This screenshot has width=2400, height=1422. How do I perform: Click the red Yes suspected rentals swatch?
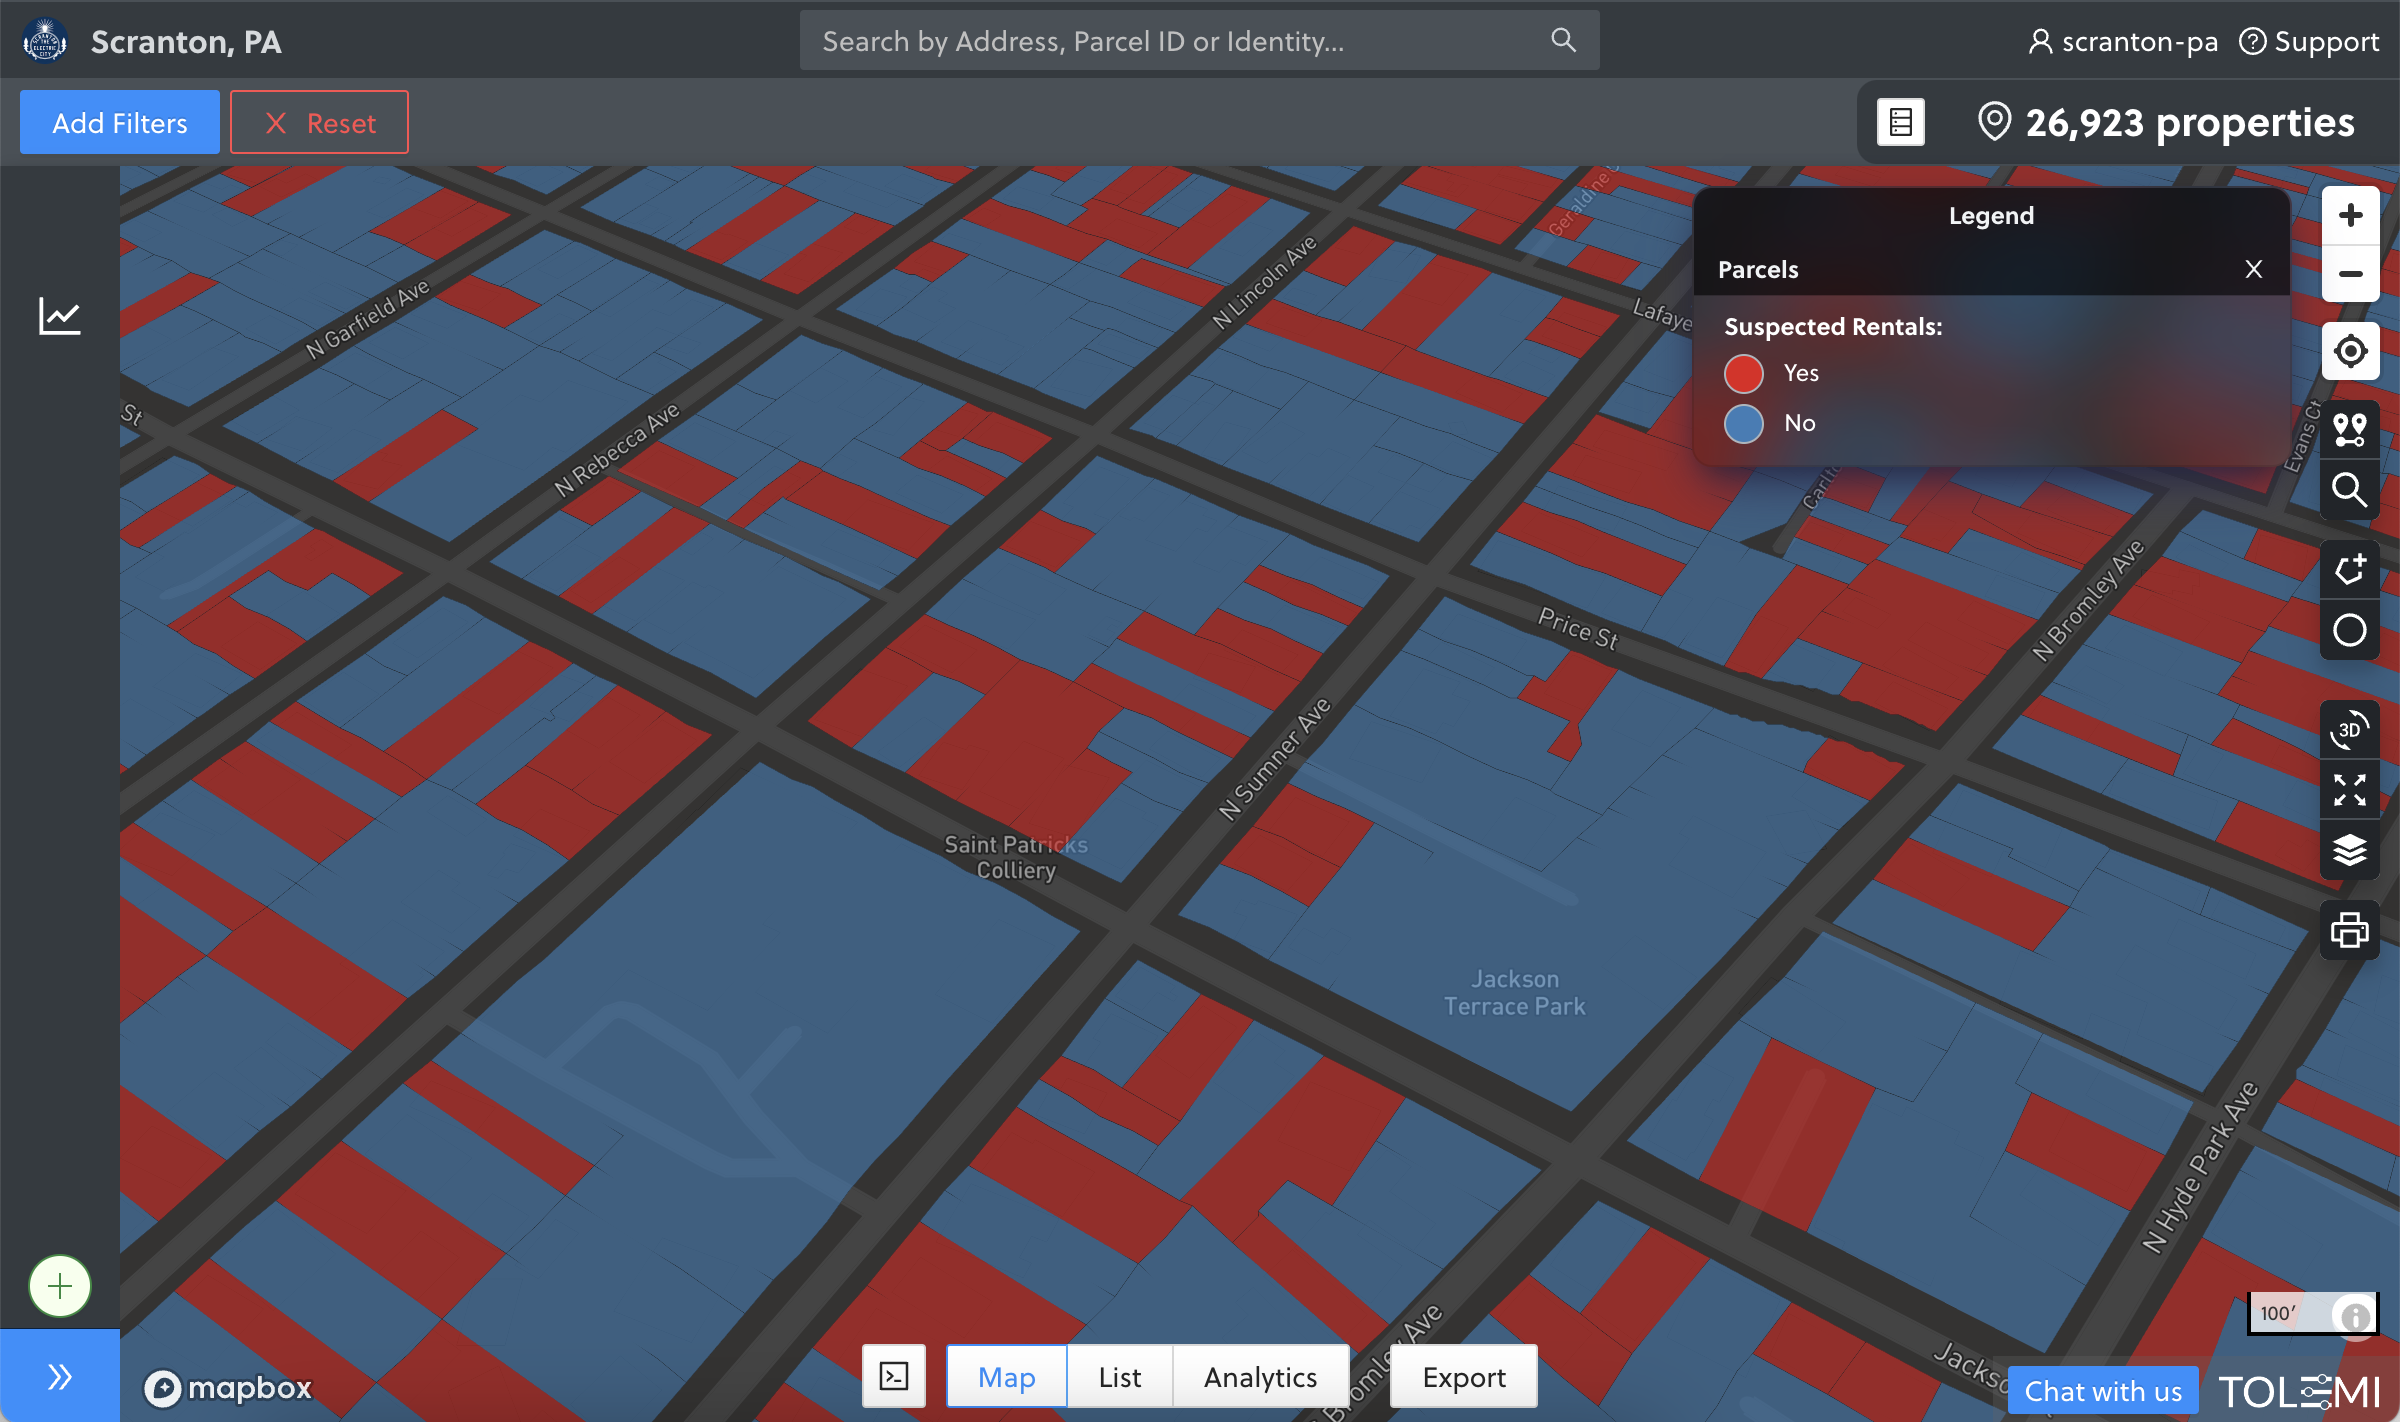pos(1744,373)
